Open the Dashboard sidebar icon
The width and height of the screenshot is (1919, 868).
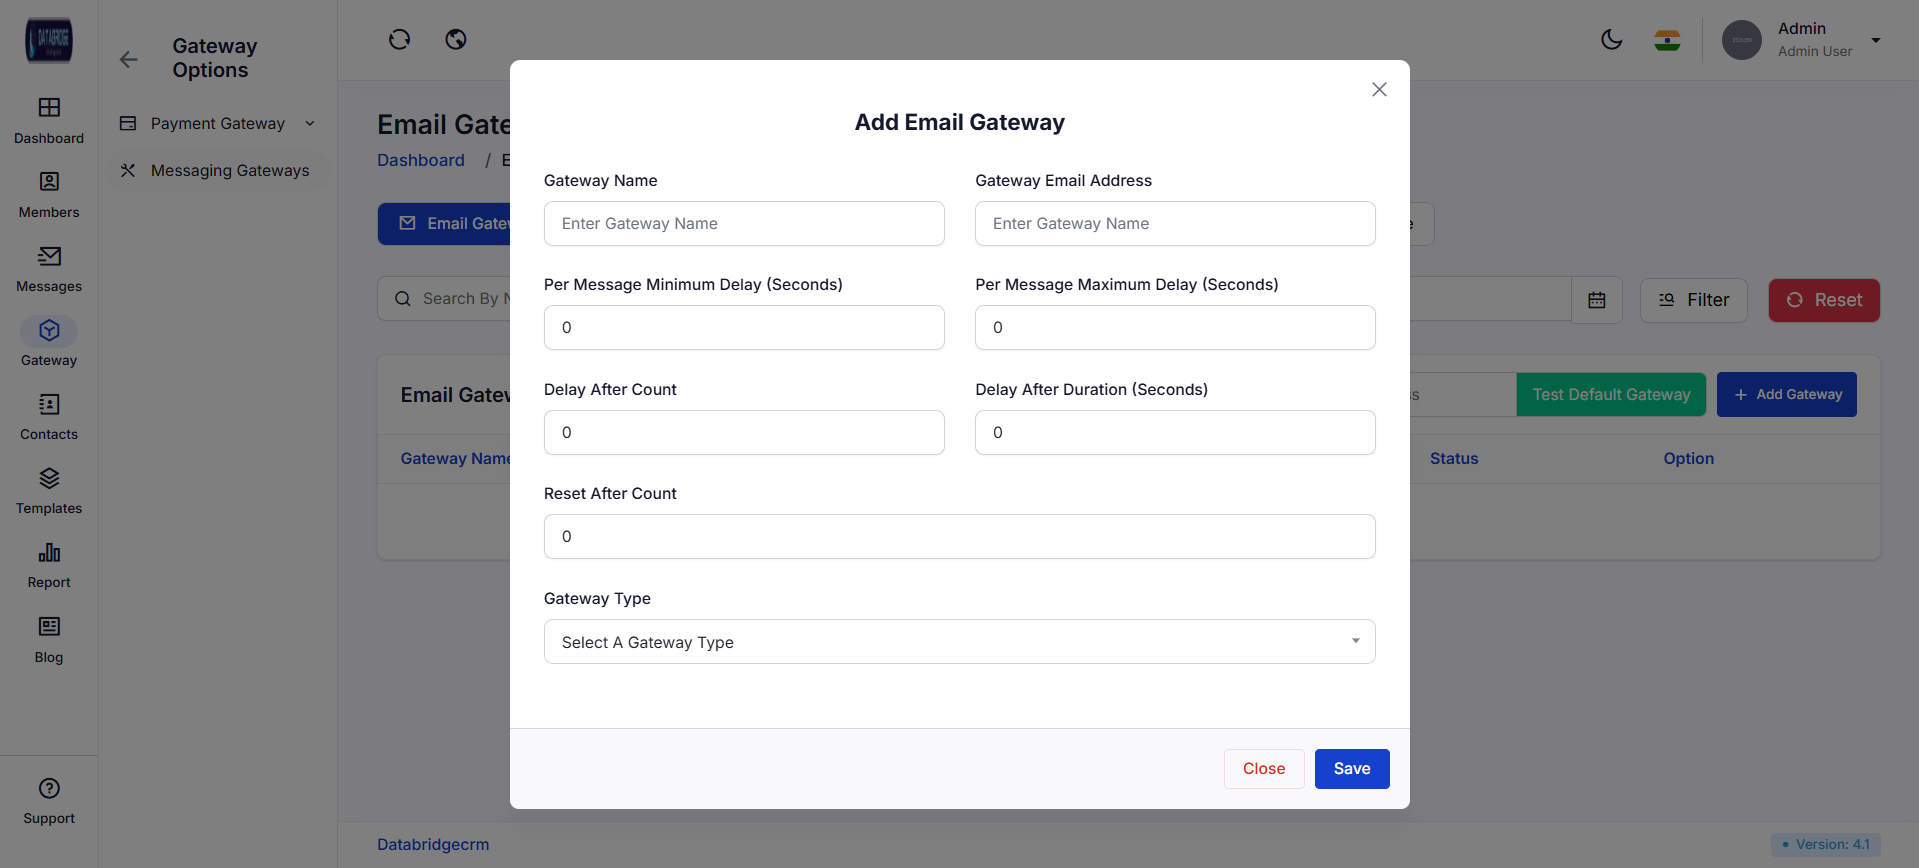click(x=49, y=108)
